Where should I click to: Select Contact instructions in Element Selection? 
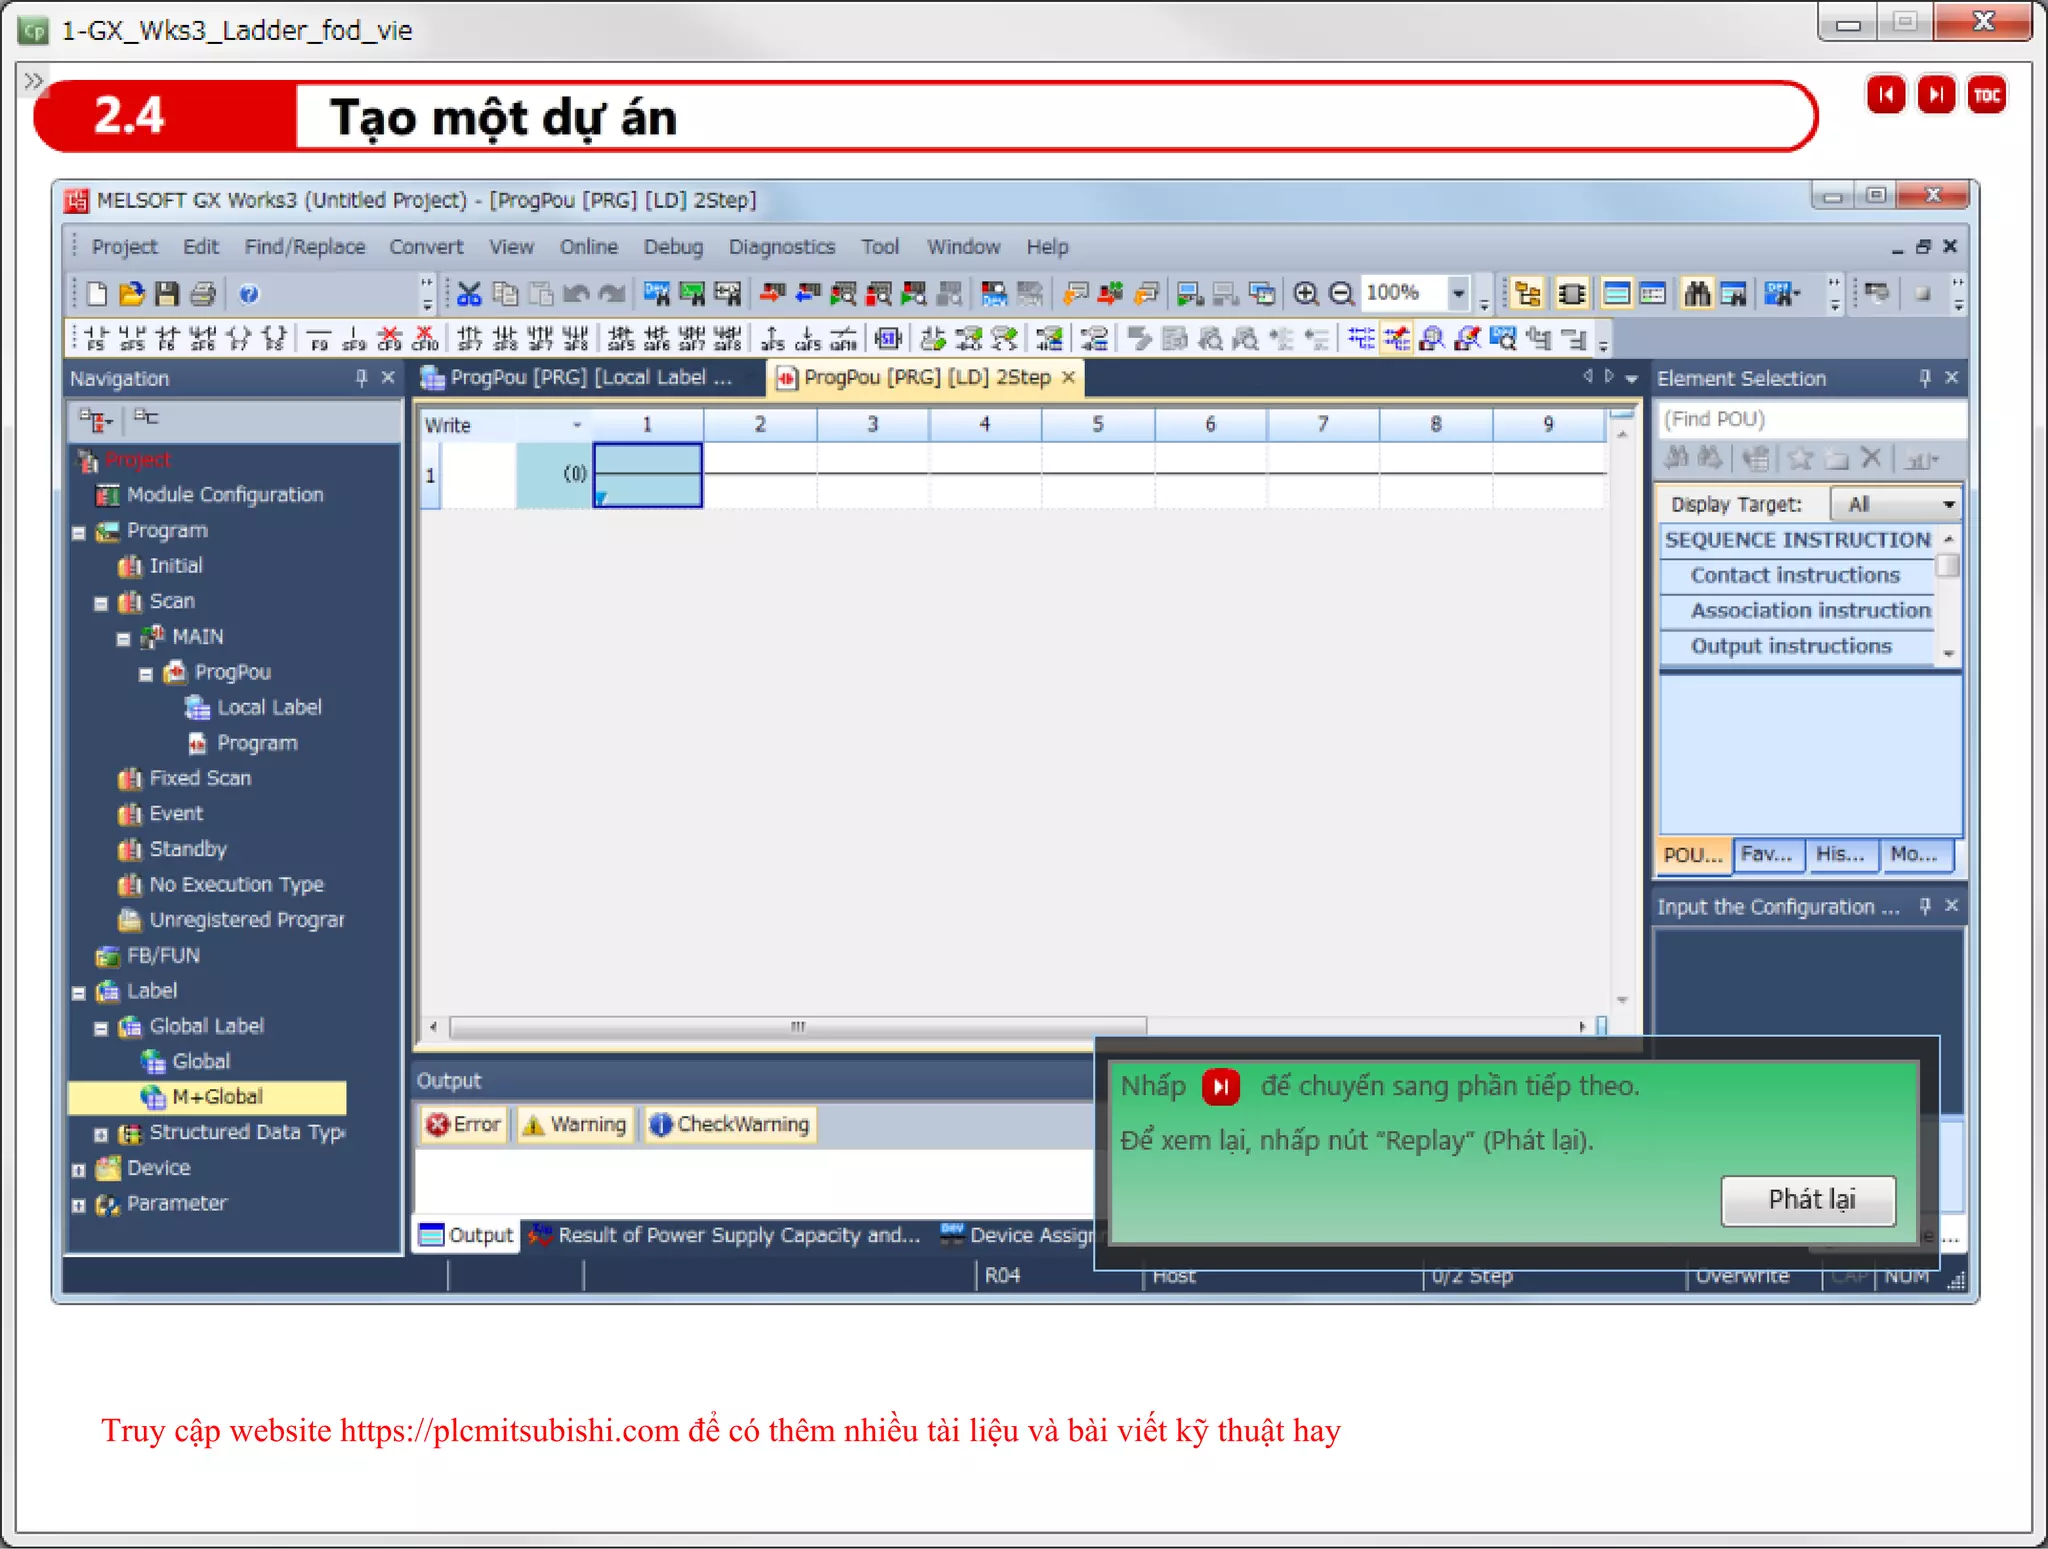pyautogui.click(x=1795, y=576)
